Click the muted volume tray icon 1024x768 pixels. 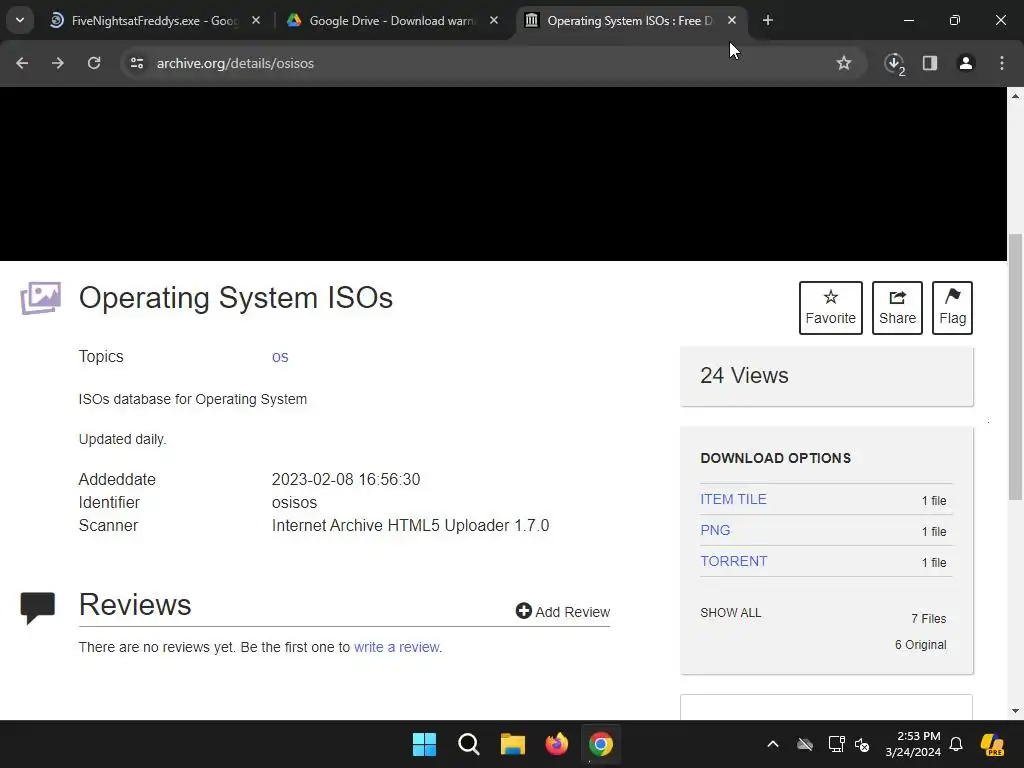pyautogui.click(x=863, y=744)
